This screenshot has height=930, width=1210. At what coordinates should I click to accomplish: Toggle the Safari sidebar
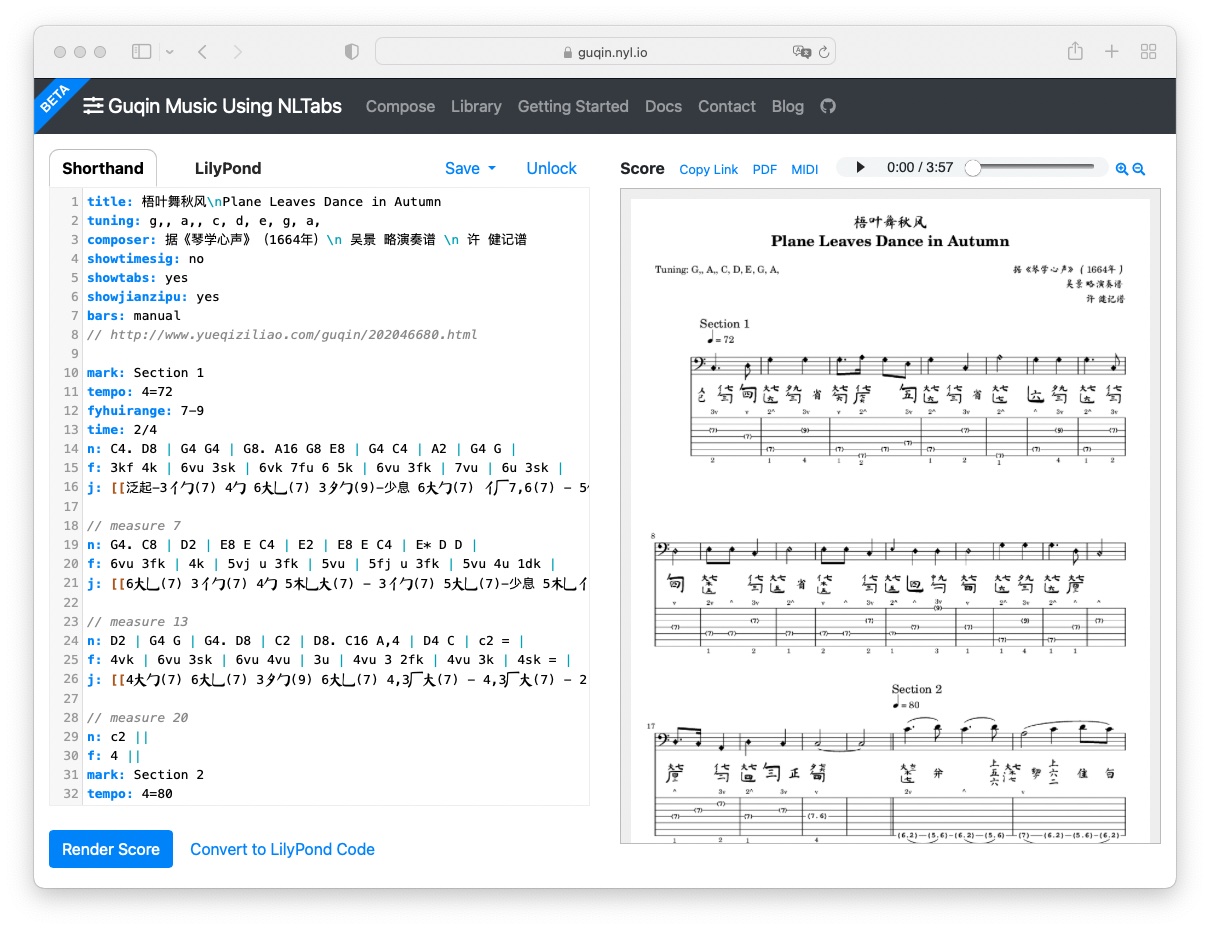[x=142, y=51]
